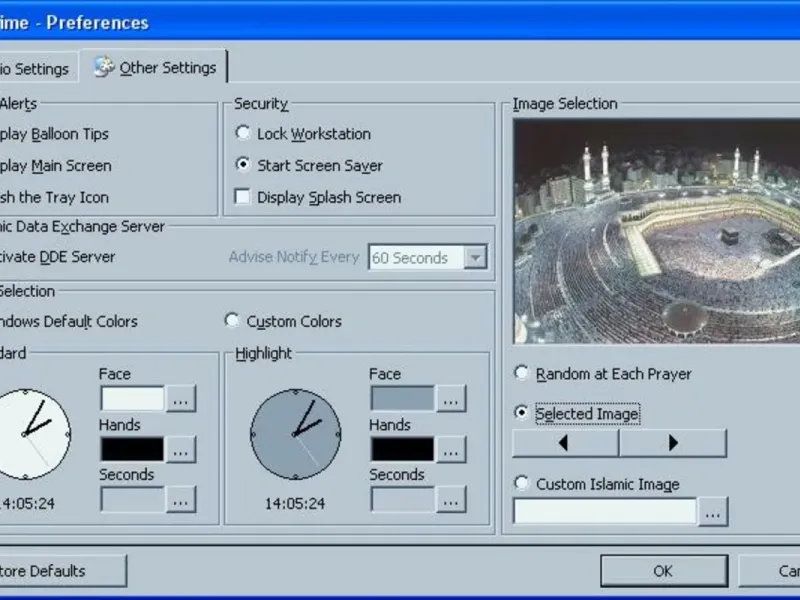800x600 pixels.
Task: Select Random at Each Prayer option
Action: [x=521, y=373]
